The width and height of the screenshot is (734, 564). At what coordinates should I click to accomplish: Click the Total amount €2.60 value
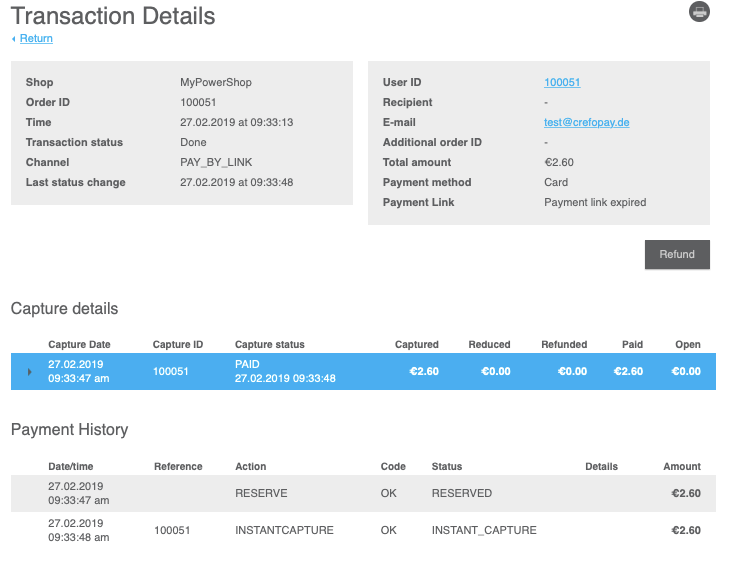click(558, 162)
